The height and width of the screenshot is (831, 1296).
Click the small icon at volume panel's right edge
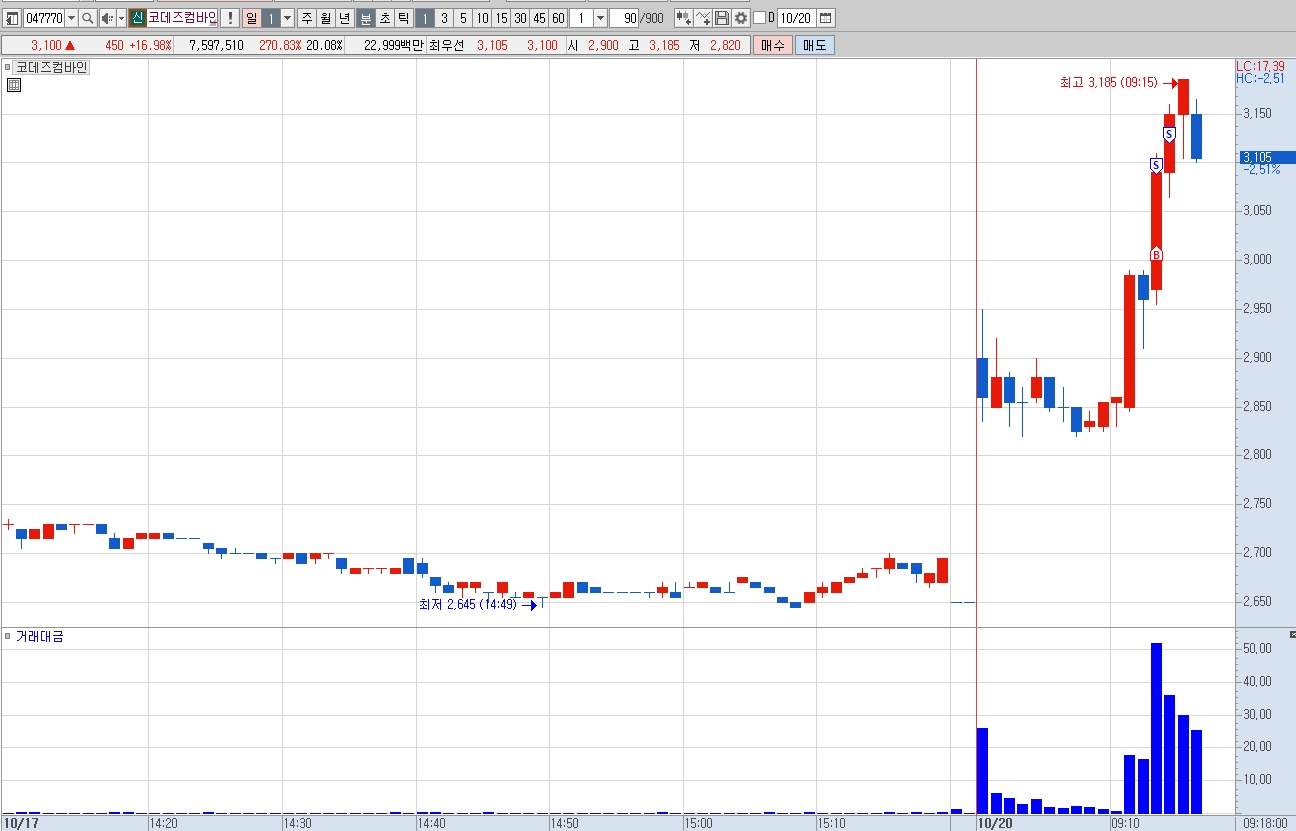1291,635
